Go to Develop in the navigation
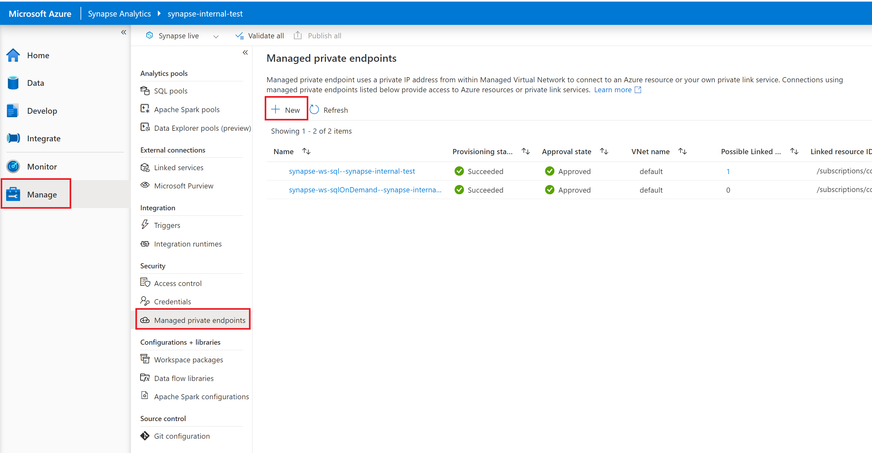 42,111
